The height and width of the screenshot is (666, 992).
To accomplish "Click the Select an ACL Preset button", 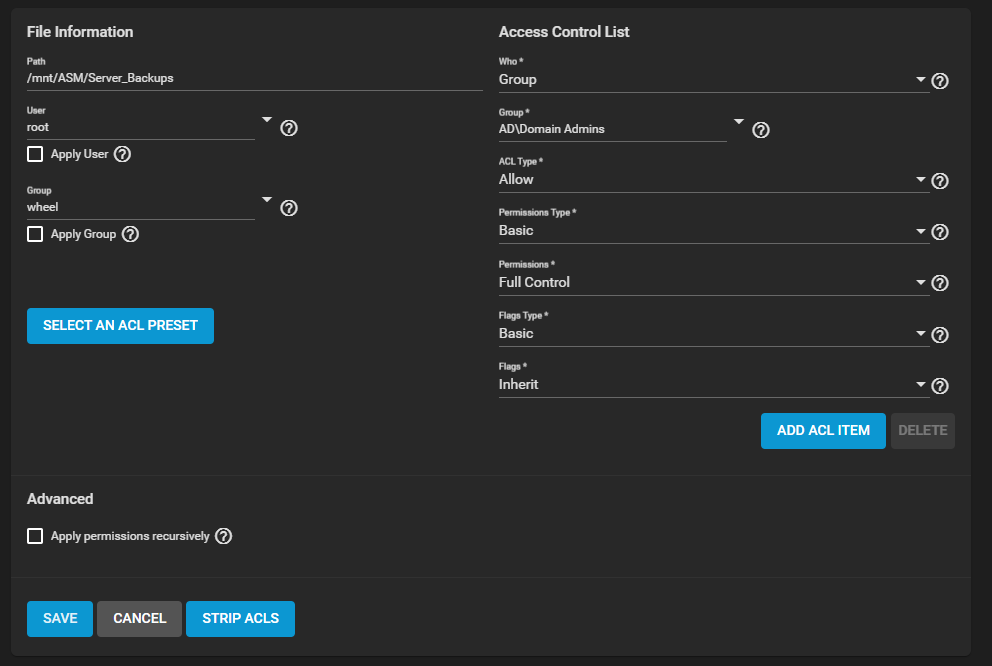I will (120, 326).
